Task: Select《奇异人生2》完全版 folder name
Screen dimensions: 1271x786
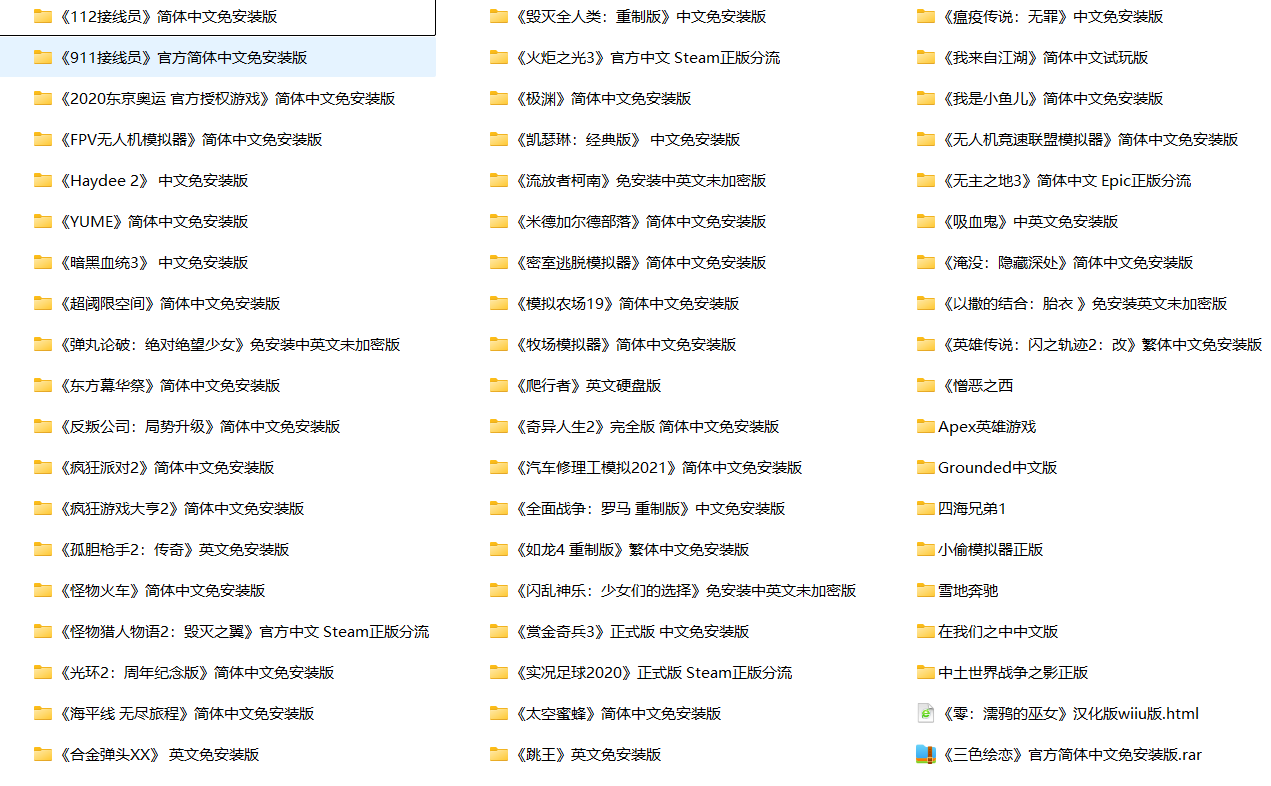Action: (647, 426)
